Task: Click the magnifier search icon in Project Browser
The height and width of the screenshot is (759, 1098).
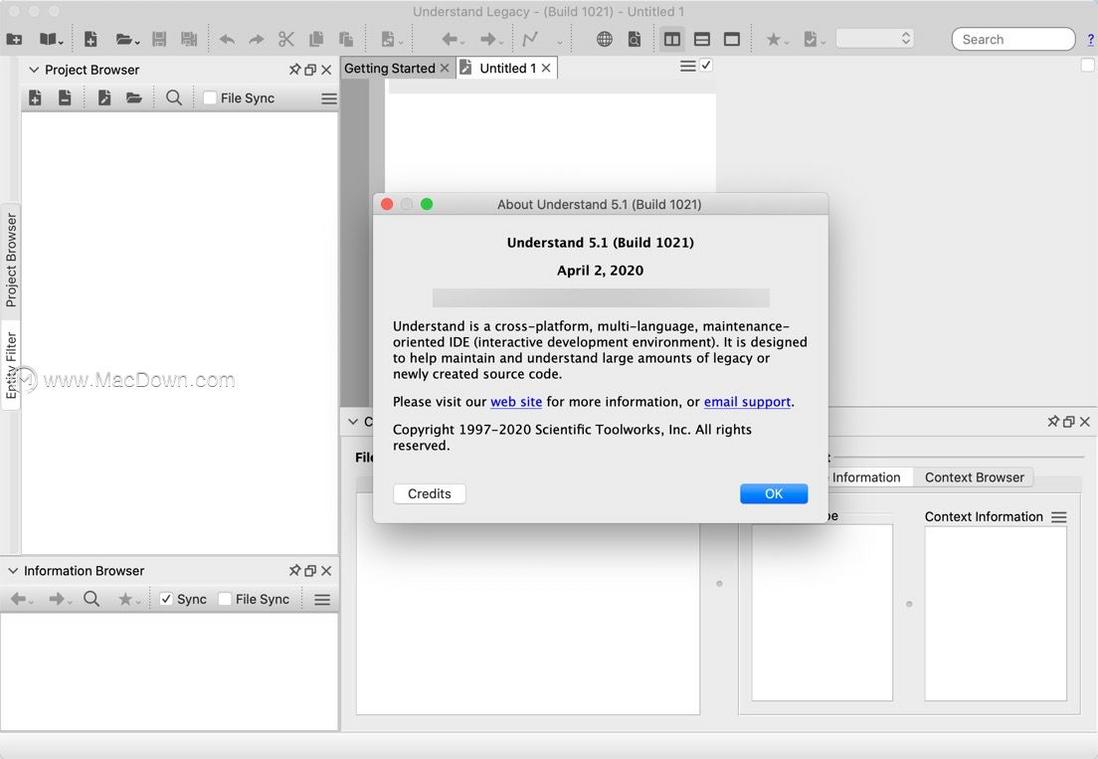Action: [x=174, y=98]
